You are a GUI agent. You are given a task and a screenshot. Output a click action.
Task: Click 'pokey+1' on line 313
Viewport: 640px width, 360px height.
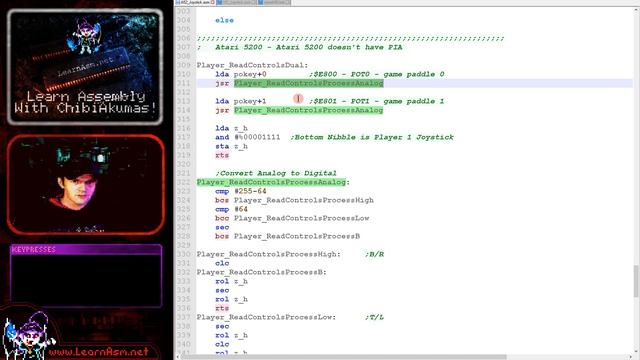coord(250,101)
